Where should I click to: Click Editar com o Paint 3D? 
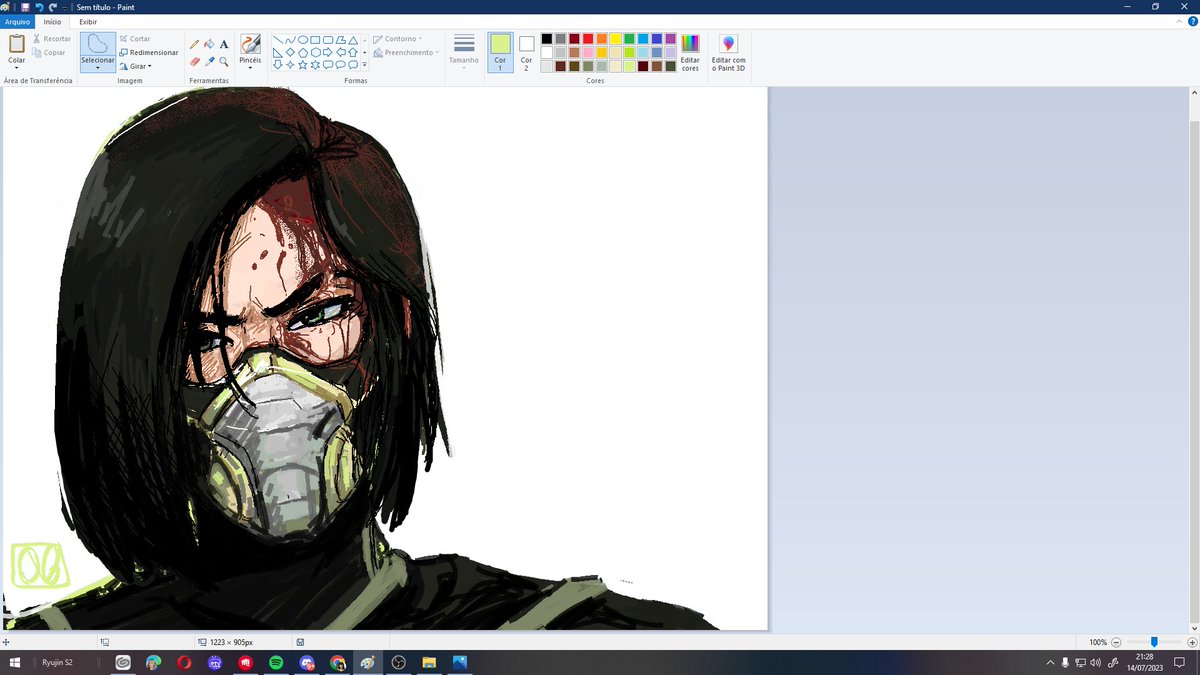point(729,52)
